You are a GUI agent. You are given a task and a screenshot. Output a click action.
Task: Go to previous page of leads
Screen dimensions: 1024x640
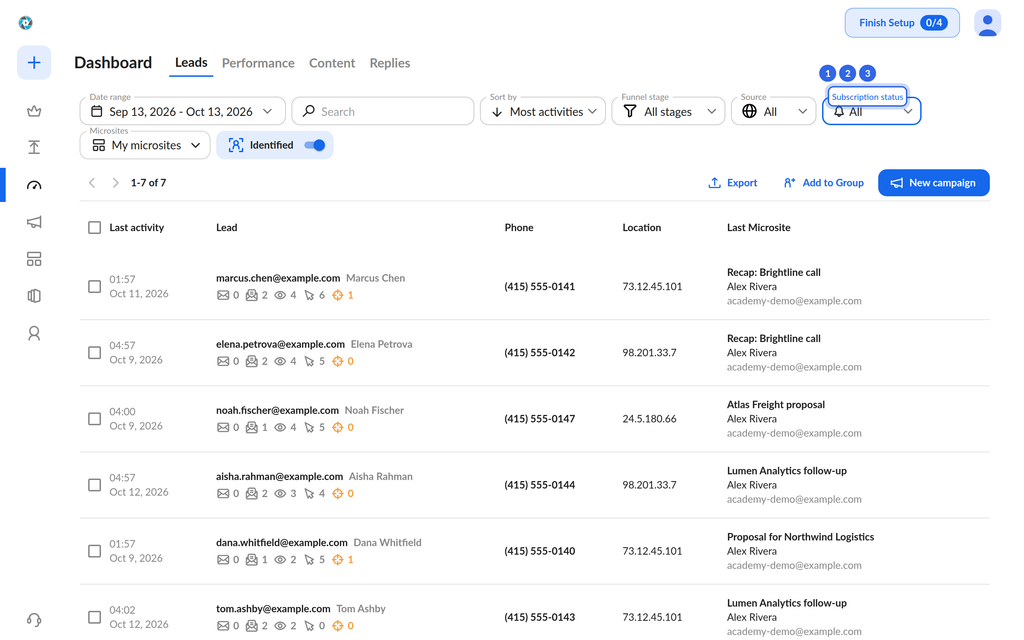pyautogui.click(x=92, y=183)
